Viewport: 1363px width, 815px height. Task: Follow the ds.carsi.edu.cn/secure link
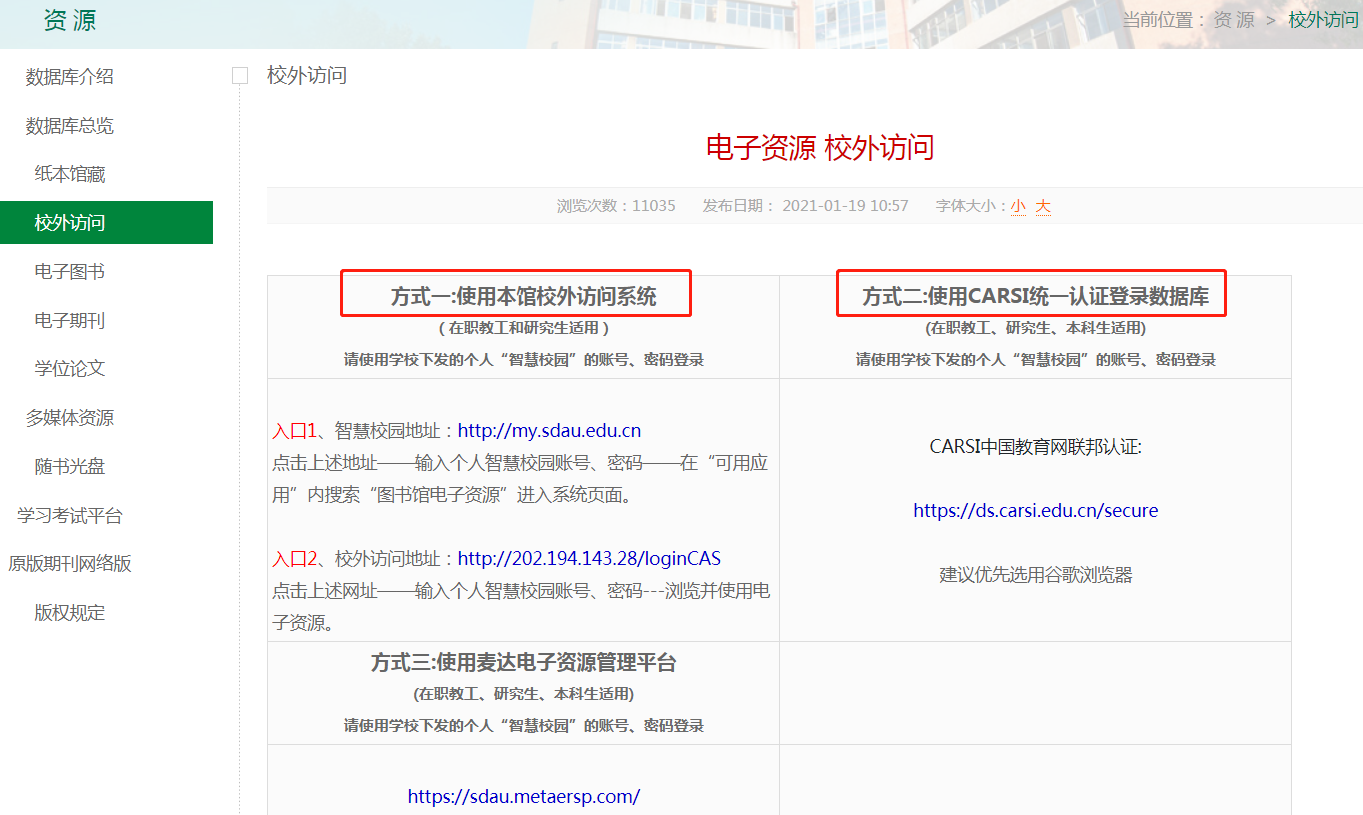1035,510
